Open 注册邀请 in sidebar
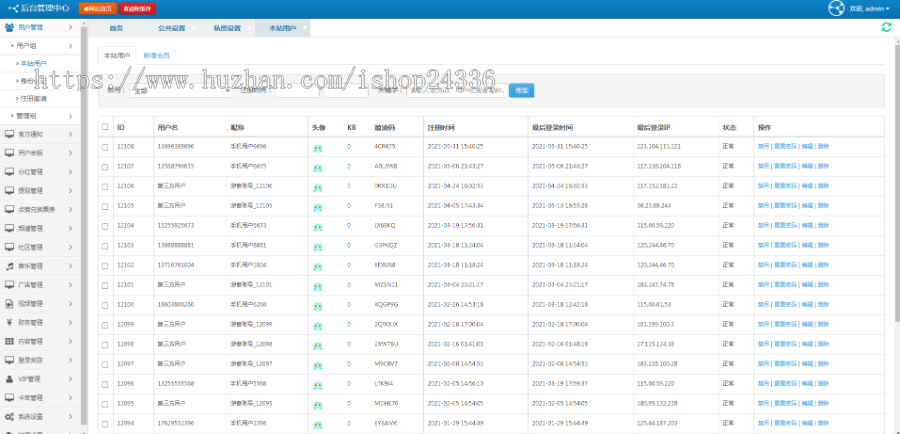900x434 pixels. tap(32, 99)
